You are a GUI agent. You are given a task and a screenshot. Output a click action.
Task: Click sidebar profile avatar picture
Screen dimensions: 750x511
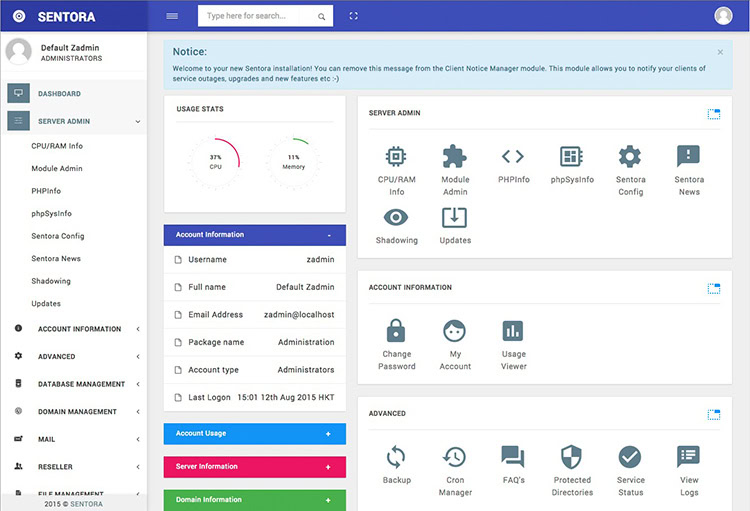point(19,51)
